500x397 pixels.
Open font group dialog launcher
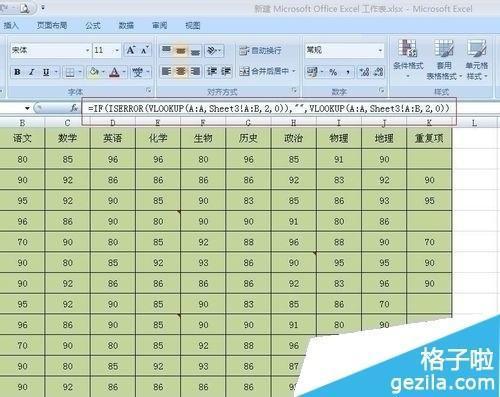click(x=149, y=91)
